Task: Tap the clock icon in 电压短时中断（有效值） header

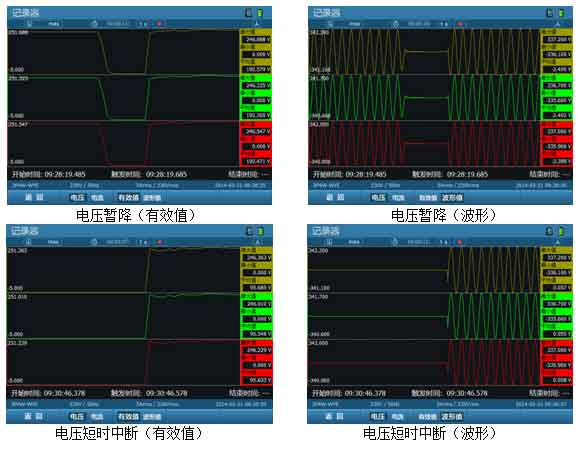Action: pyautogui.click(x=94, y=242)
